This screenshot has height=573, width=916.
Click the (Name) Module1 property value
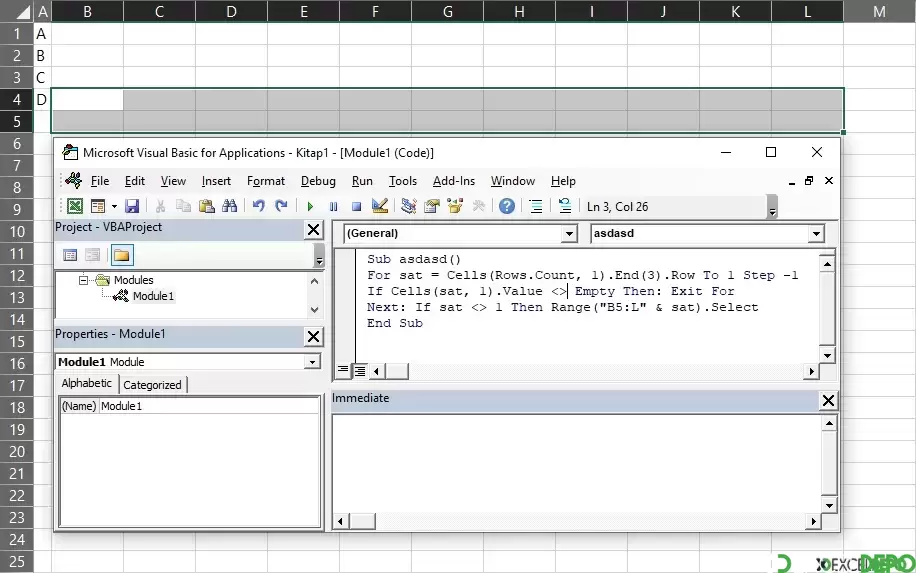(209, 406)
